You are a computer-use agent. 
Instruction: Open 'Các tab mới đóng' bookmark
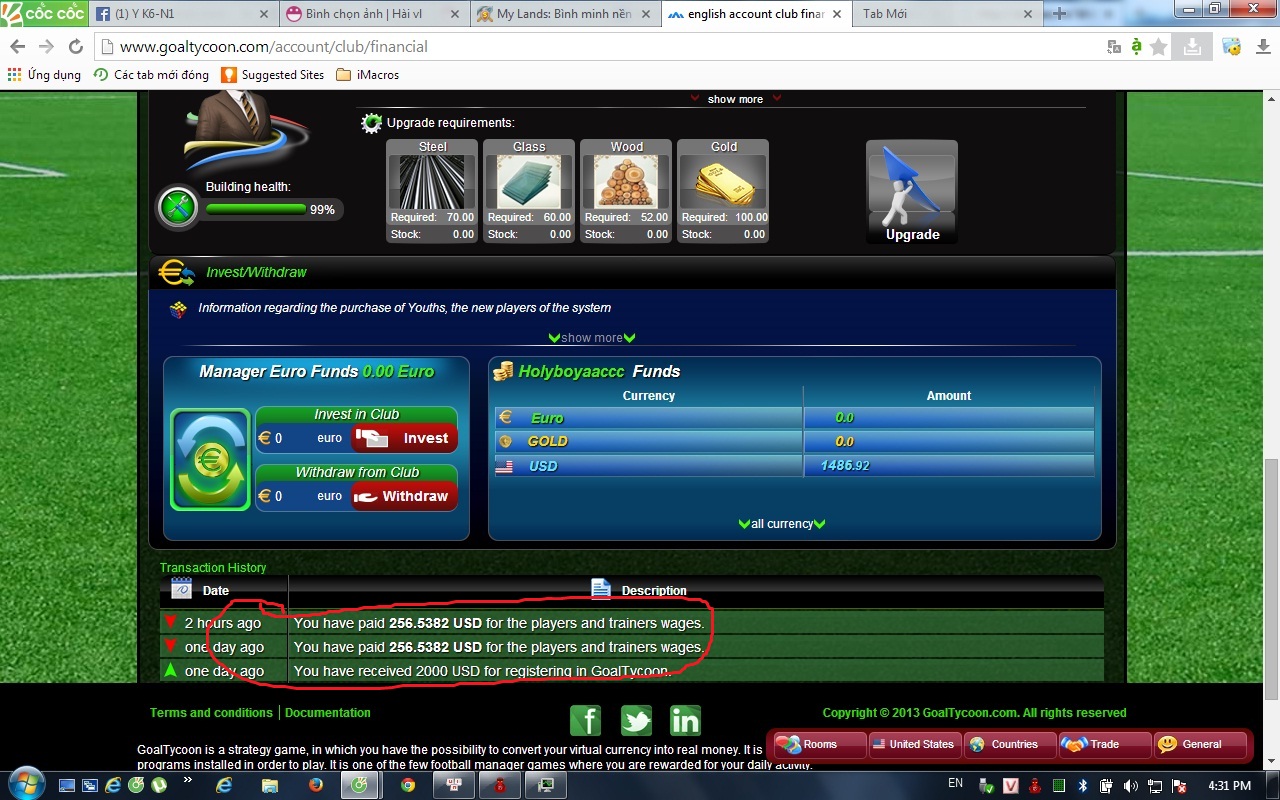pos(151,75)
